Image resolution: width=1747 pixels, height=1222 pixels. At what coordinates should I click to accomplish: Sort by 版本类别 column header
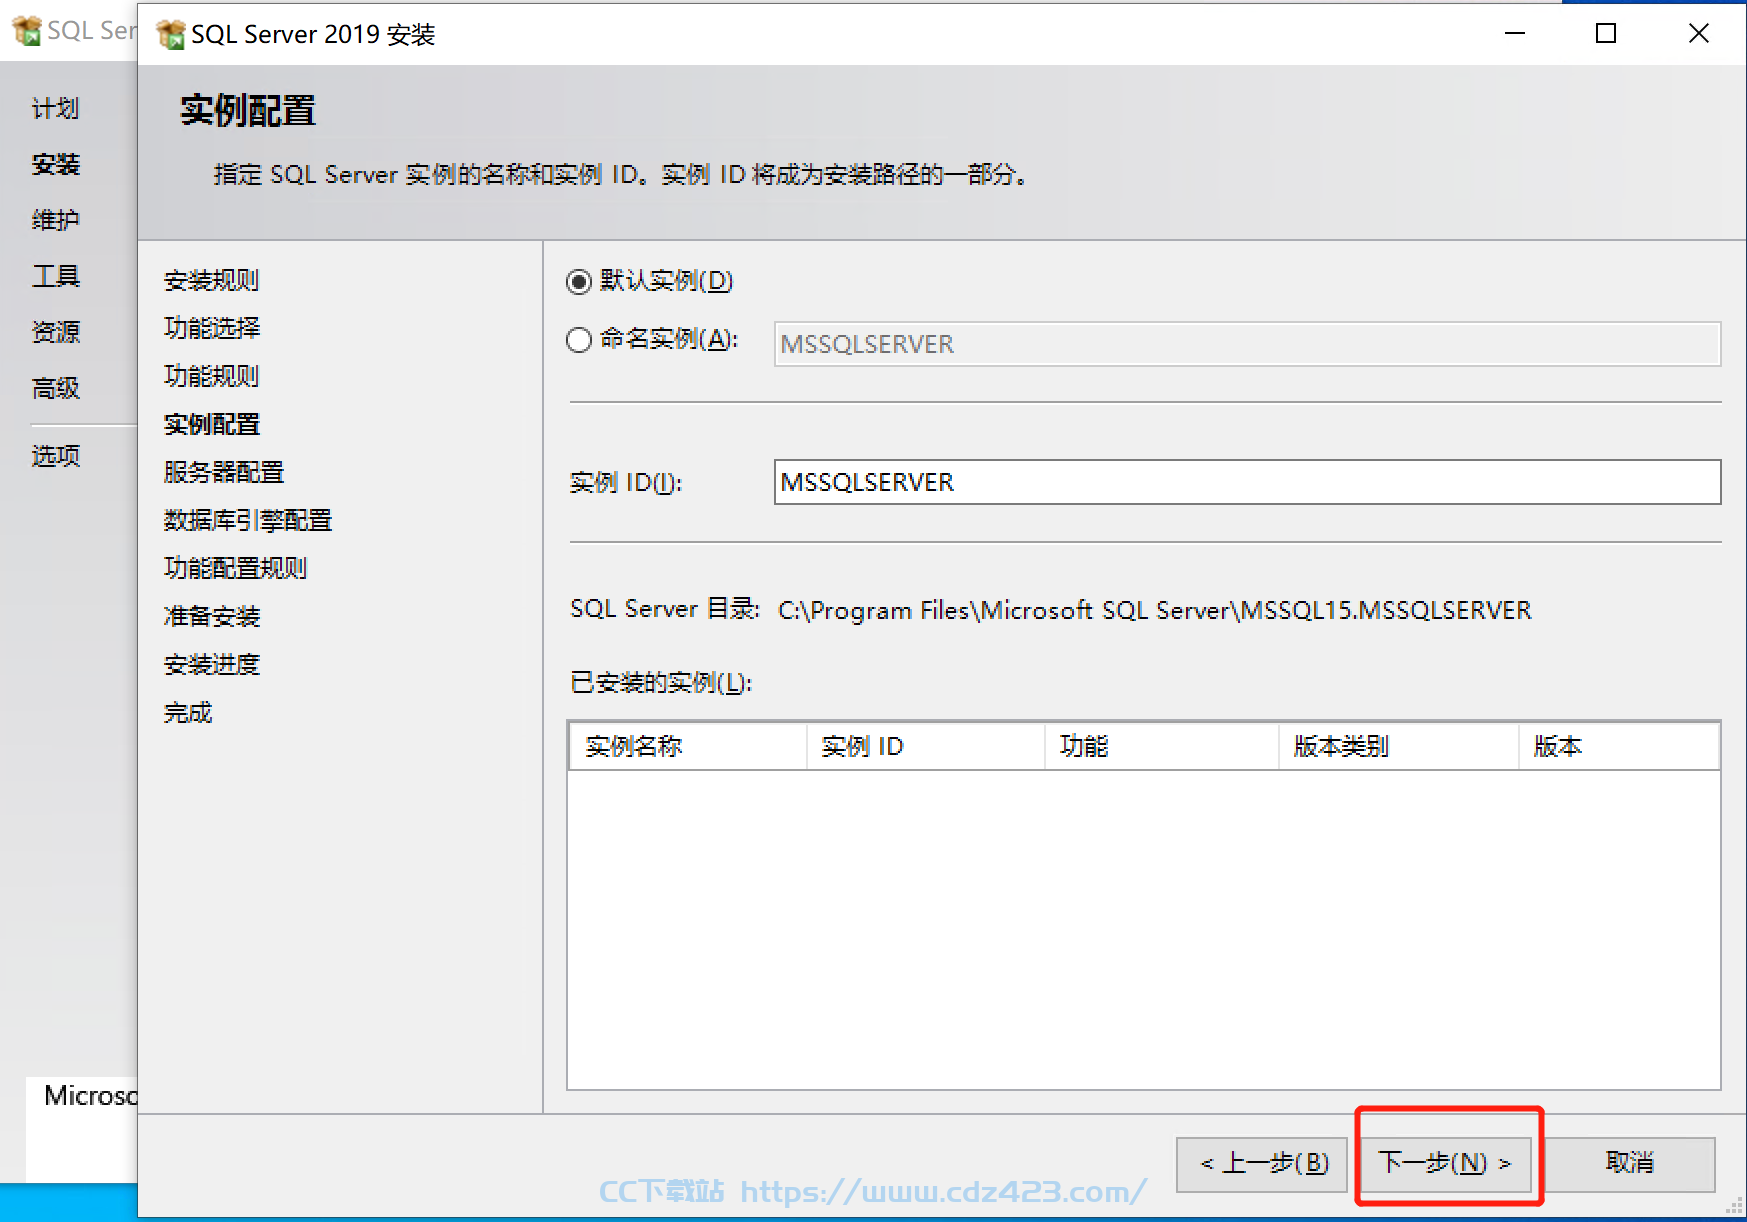1398,746
